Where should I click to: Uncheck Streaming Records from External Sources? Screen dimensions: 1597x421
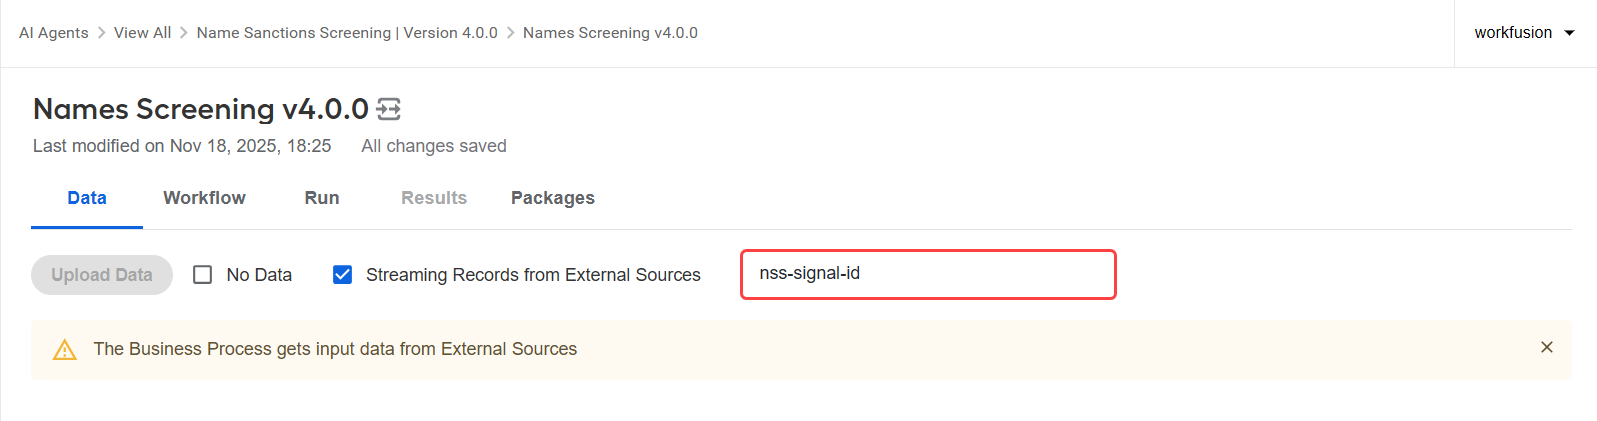point(342,275)
